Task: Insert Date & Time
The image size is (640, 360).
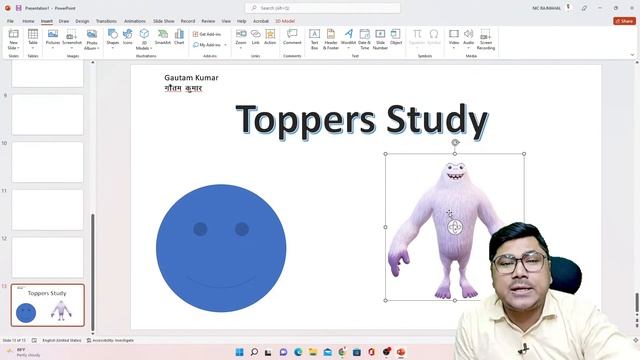Action: pyautogui.click(x=364, y=40)
